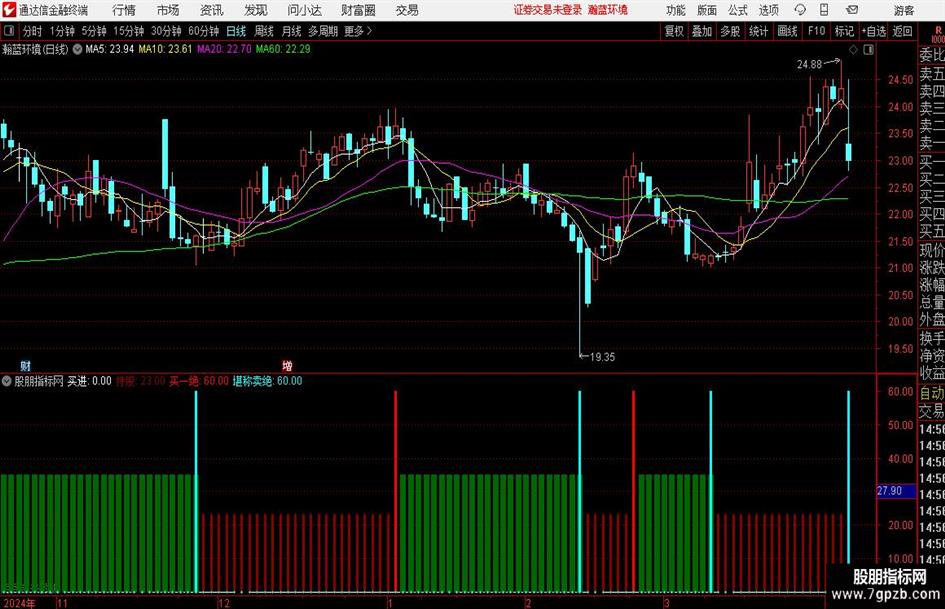Open the 功能 menu
Screen dimensions: 945x609
point(676,10)
